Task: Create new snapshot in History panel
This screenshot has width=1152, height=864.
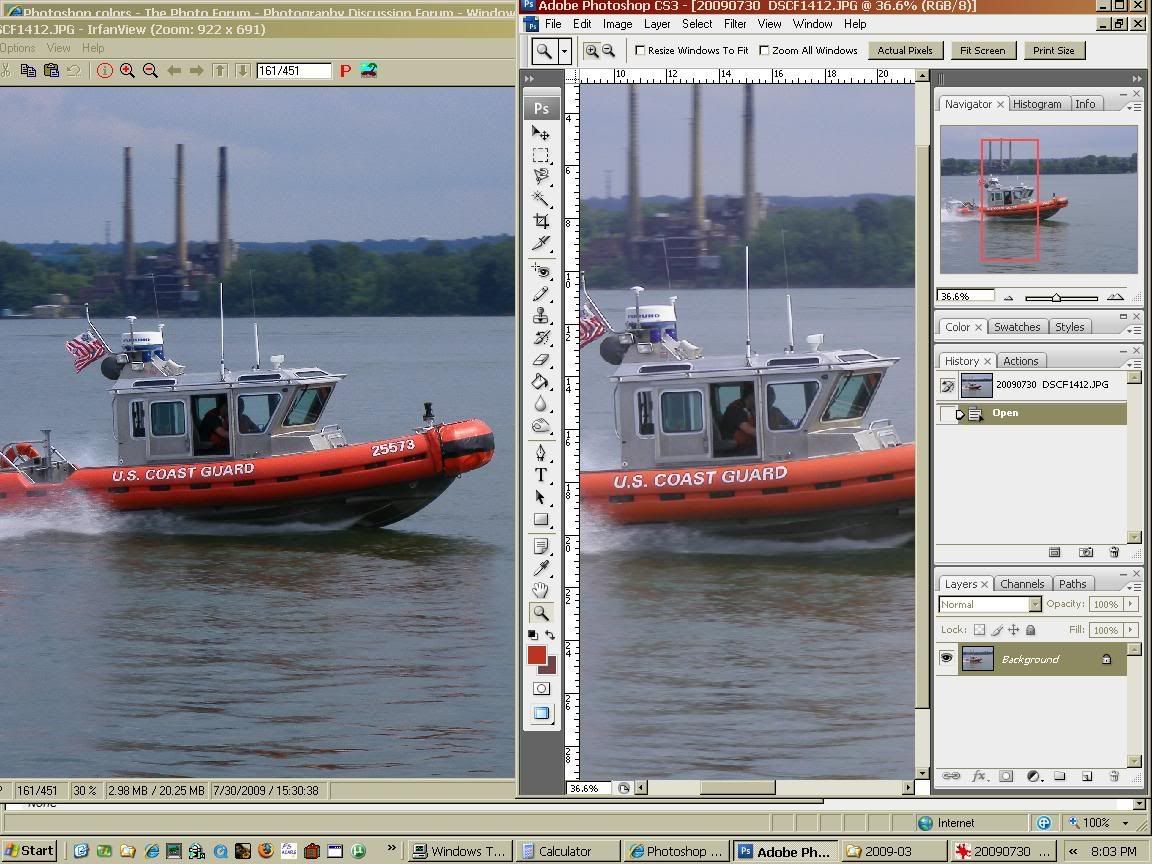Action: click(1086, 552)
